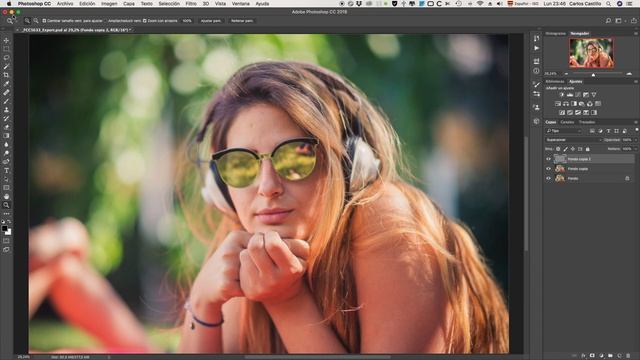Open the Actions play panel icon
Screen dimensions: 640x360
coord(536,48)
